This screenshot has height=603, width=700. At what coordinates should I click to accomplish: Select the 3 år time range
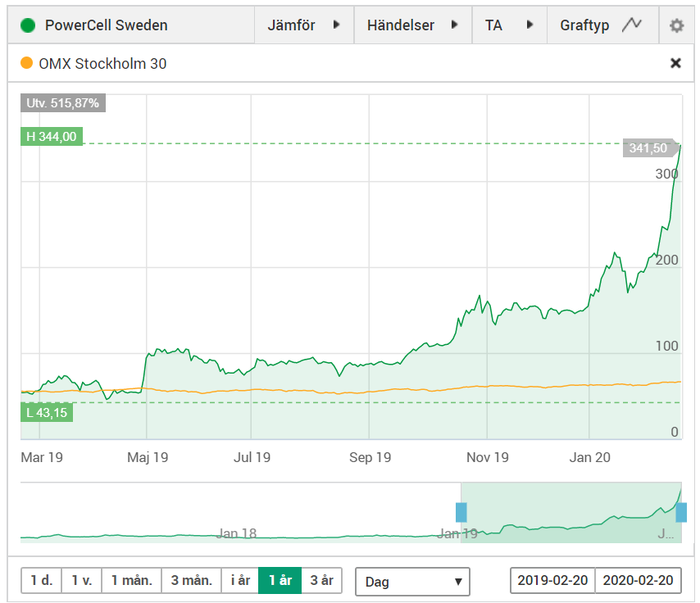pos(322,580)
